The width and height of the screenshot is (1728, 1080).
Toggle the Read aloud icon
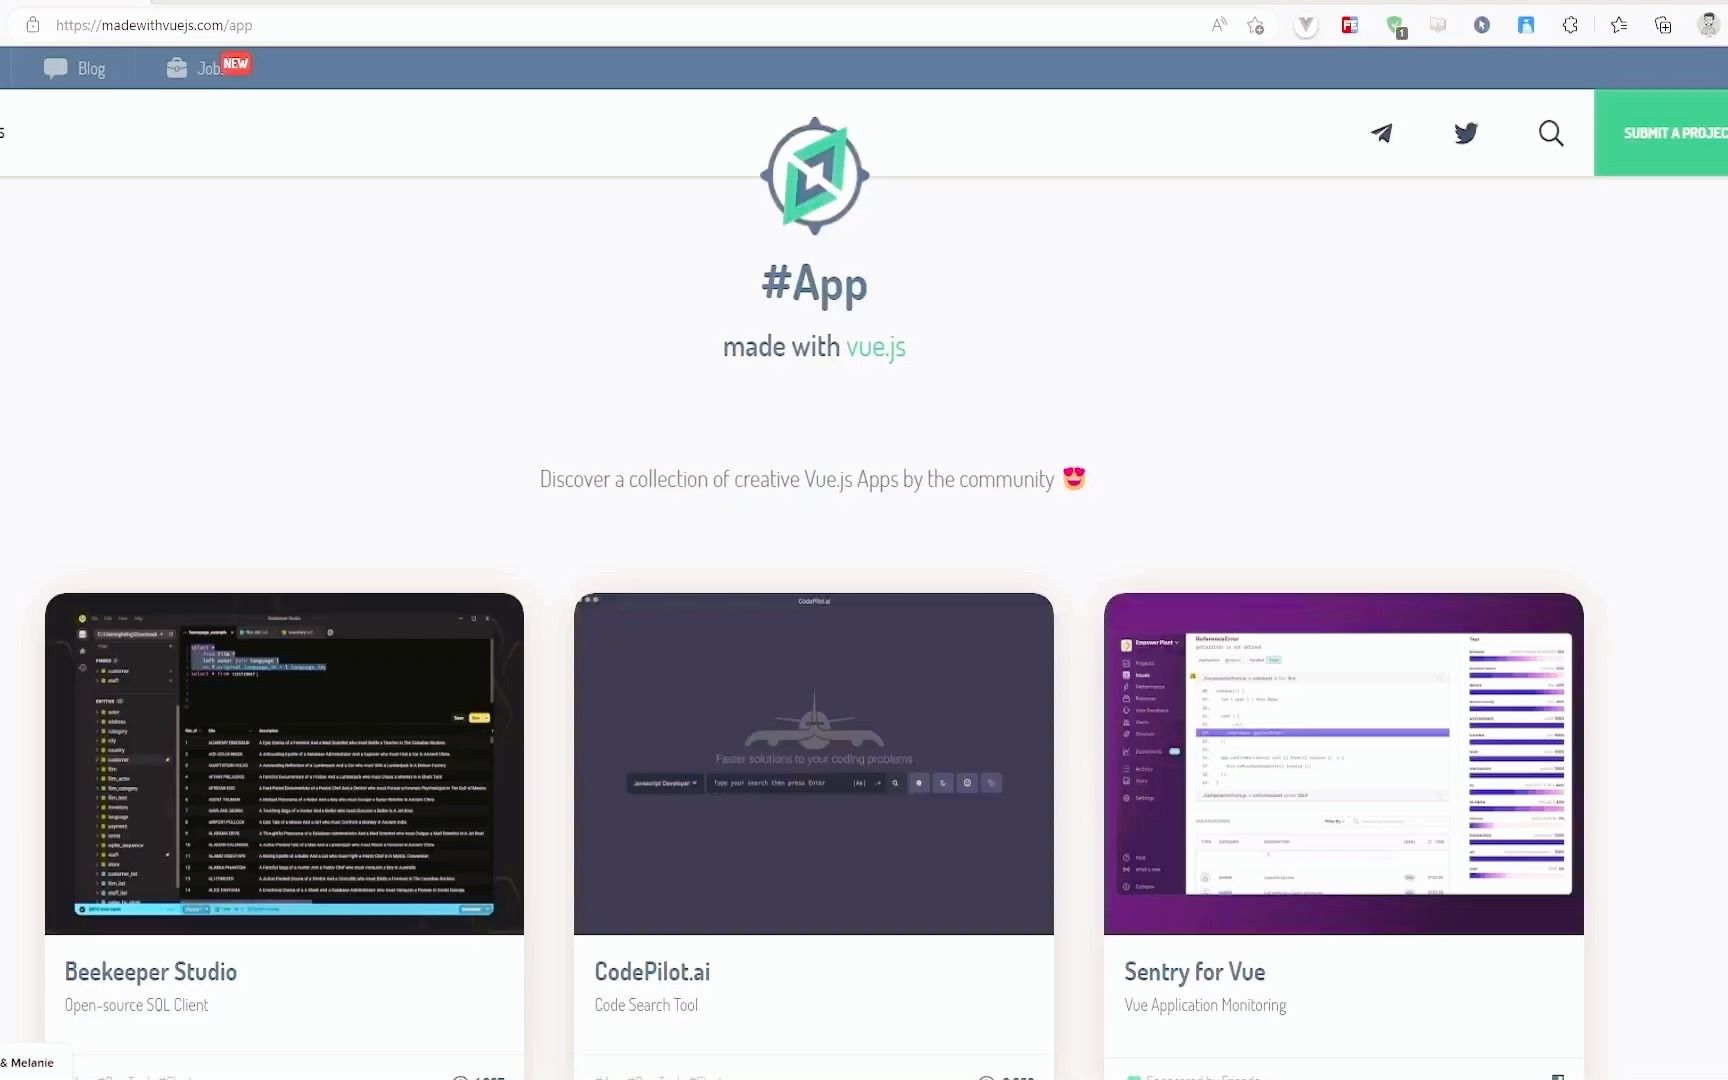pos(1219,25)
